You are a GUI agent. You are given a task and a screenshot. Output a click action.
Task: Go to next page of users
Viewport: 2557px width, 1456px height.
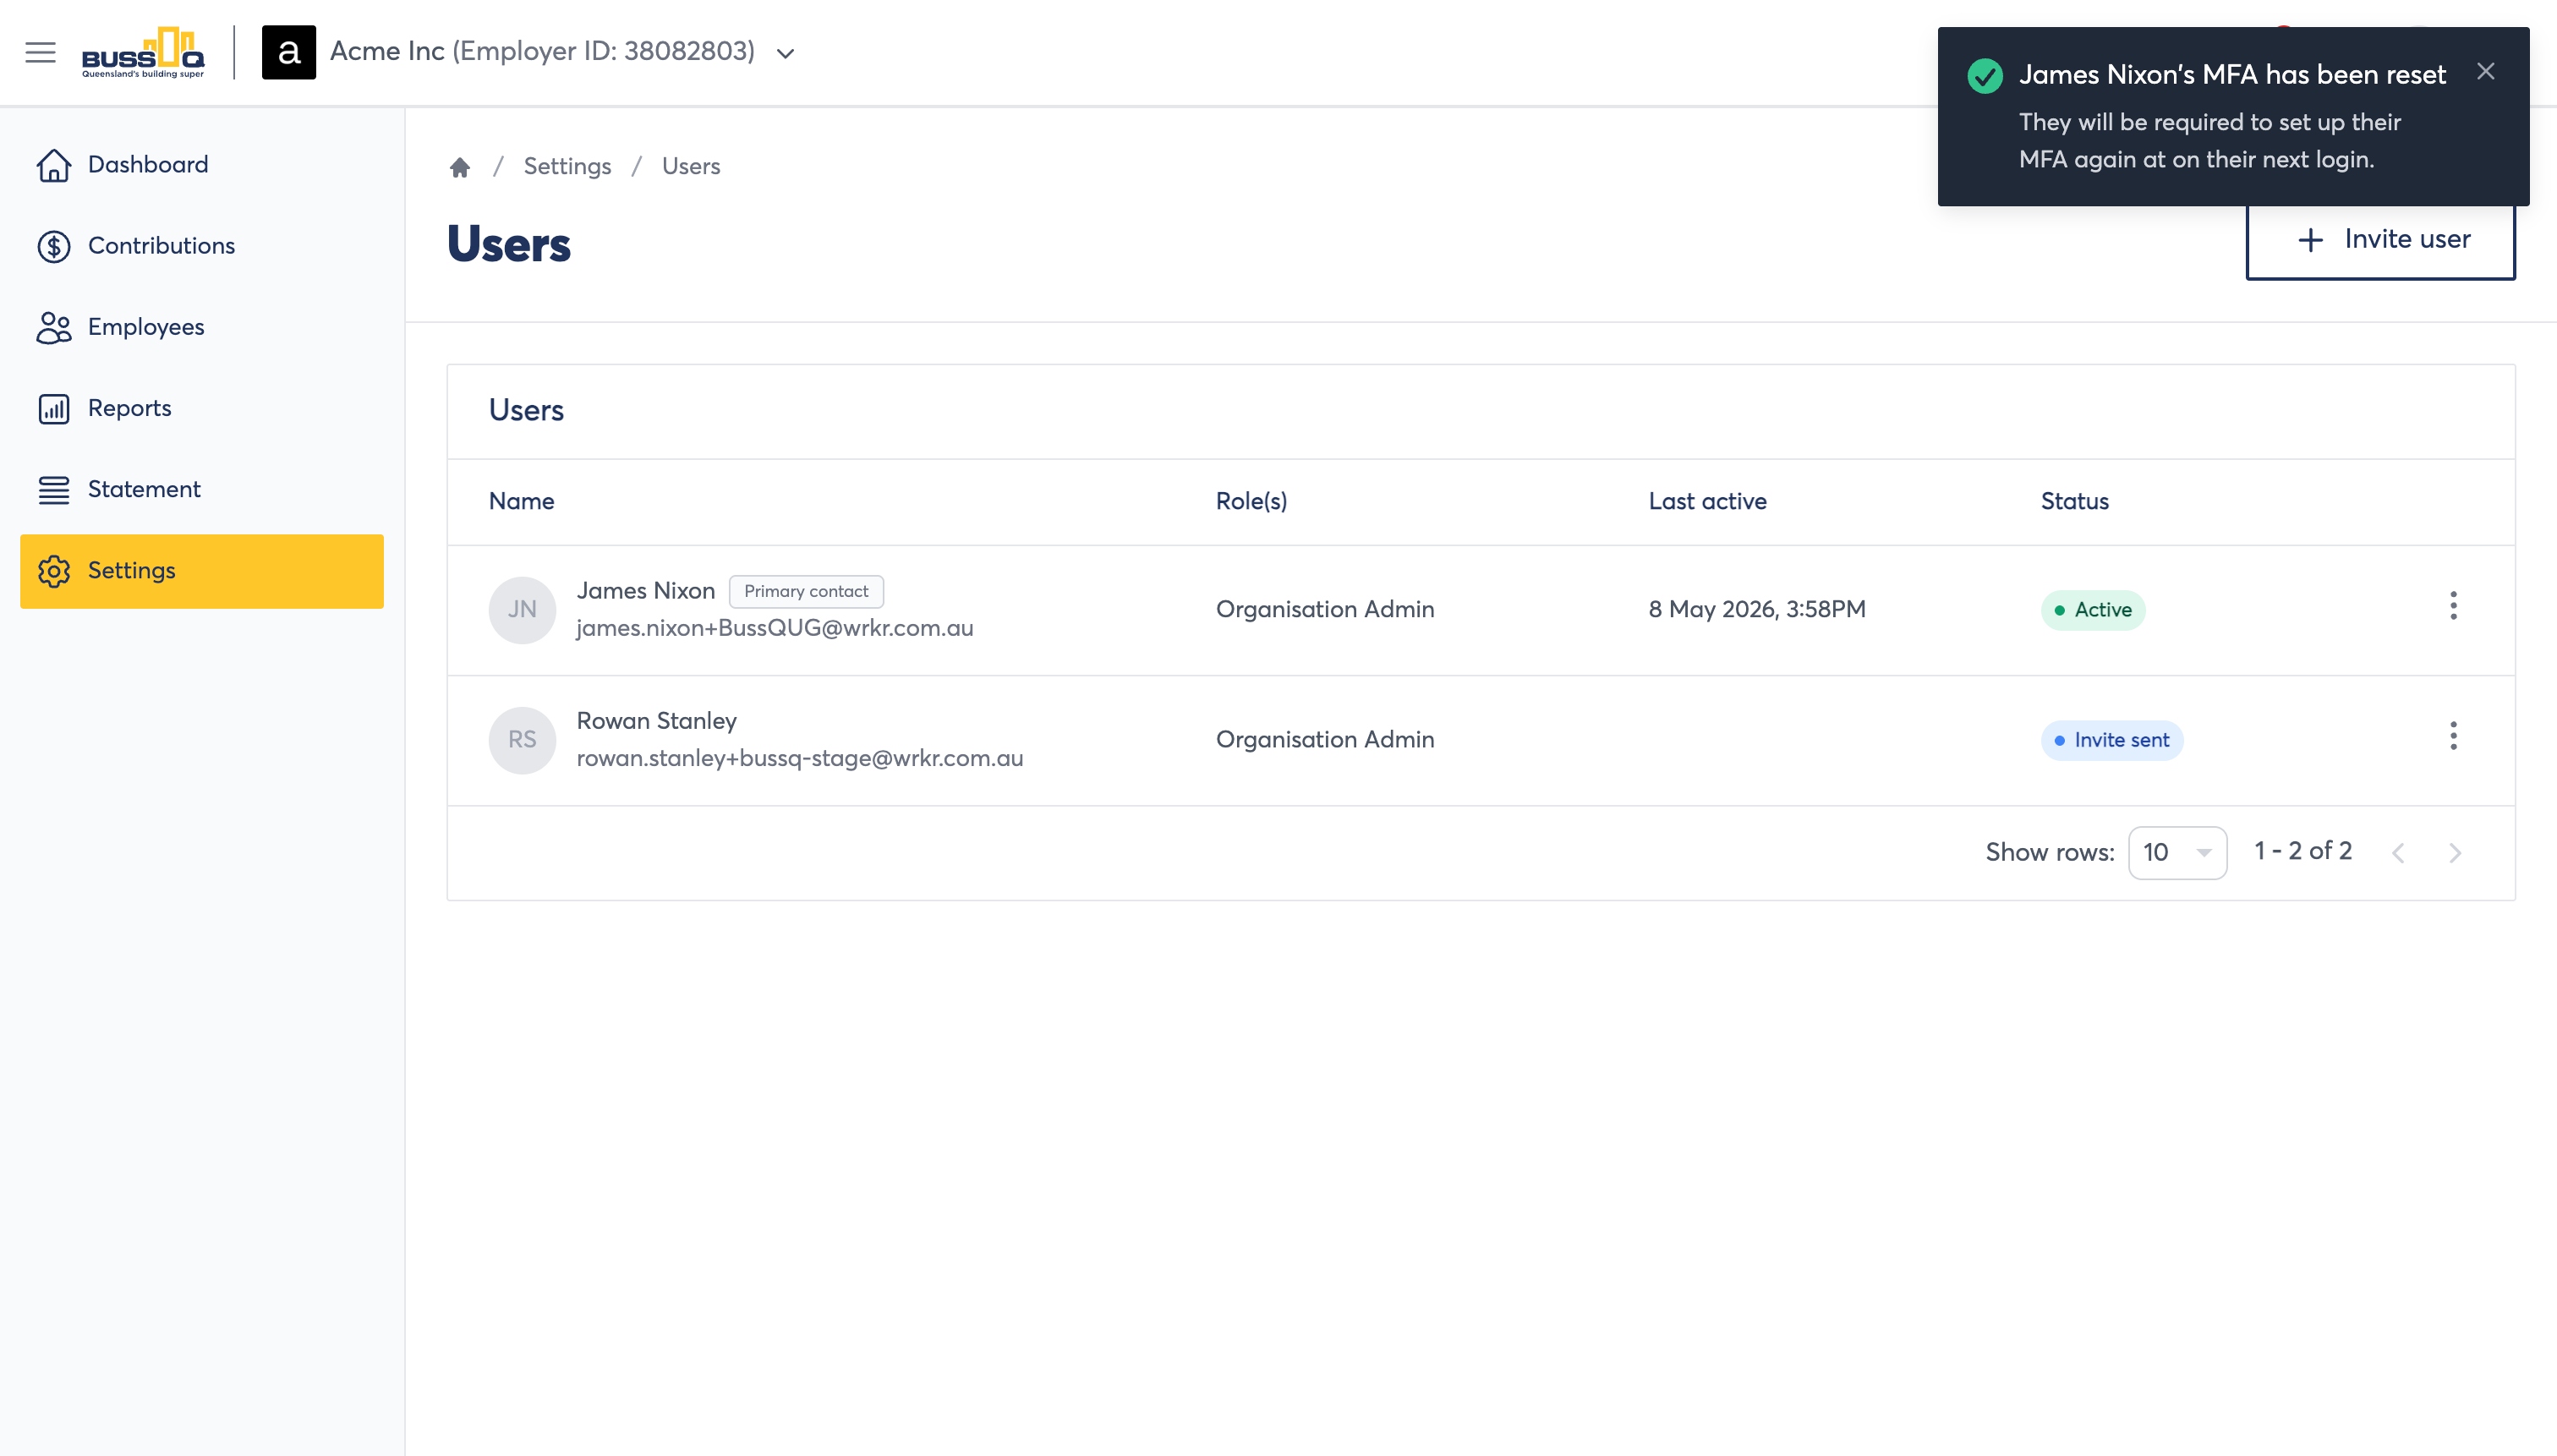(2454, 853)
